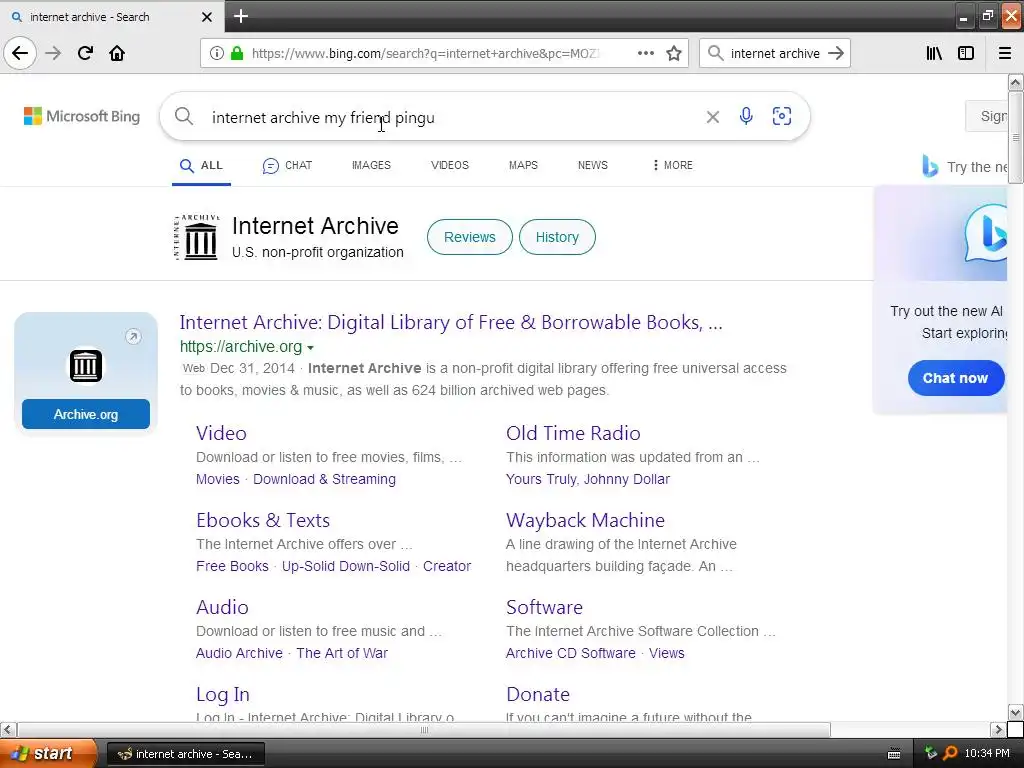The width and height of the screenshot is (1024, 768).
Task: Open the Internet Archive Digital Library result title
Action: [451, 322]
